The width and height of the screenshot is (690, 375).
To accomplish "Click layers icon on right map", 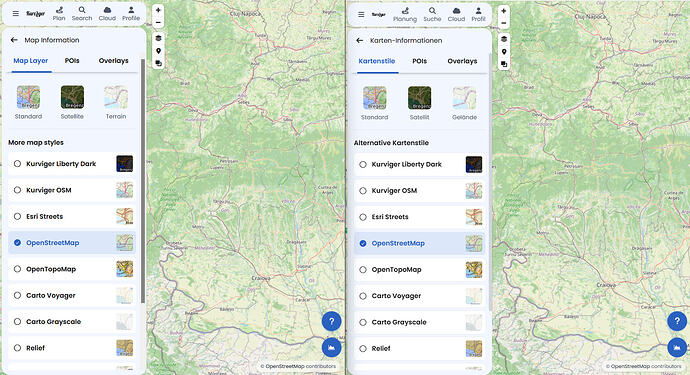I will pyautogui.click(x=504, y=39).
